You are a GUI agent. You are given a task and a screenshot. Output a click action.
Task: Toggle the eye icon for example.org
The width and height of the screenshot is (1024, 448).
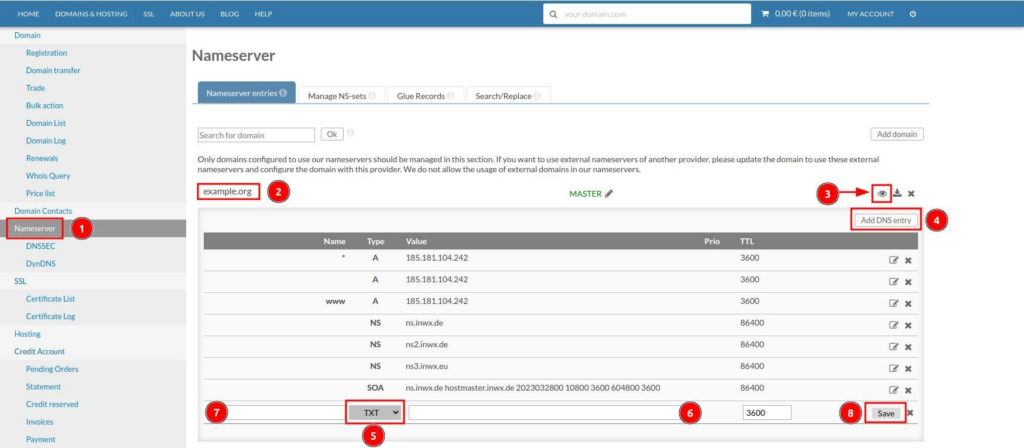pos(882,193)
